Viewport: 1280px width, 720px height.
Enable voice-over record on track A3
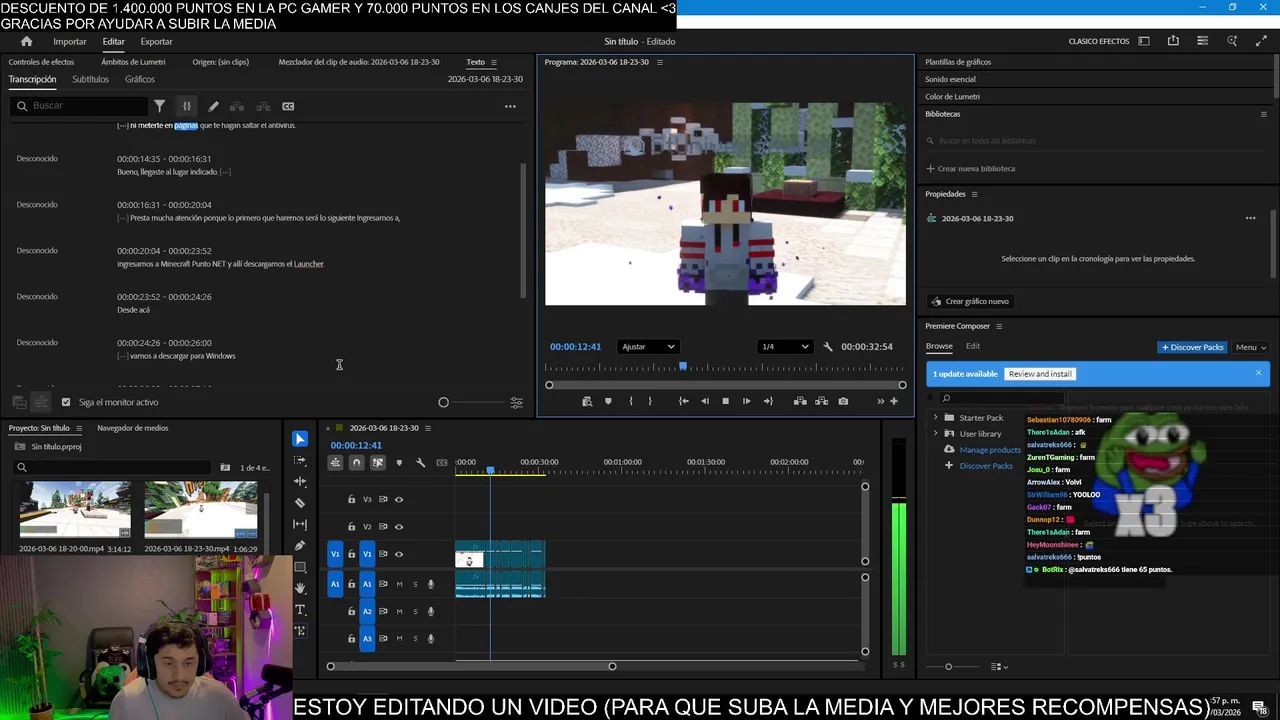(x=431, y=638)
